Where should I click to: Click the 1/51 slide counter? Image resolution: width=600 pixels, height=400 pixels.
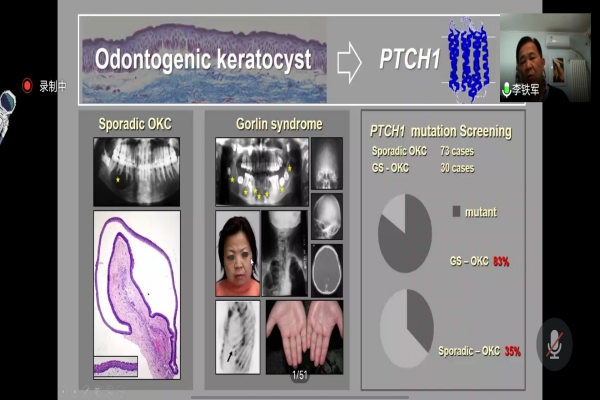tap(300, 374)
